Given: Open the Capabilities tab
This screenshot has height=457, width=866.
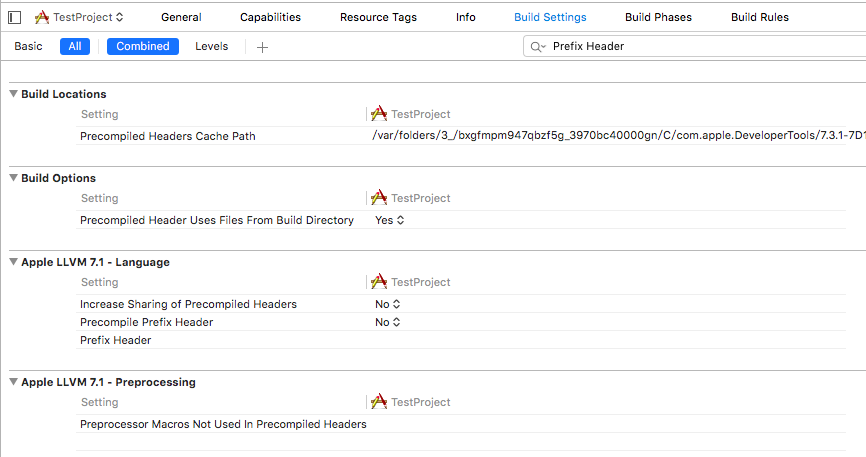Looking at the screenshot, I should tap(270, 17).
